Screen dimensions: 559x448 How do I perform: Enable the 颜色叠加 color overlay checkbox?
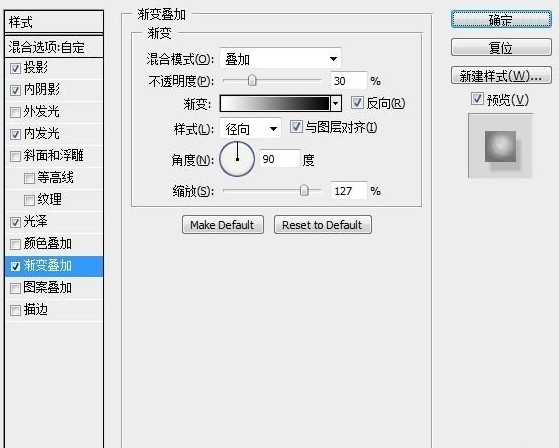tap(15, 244)
